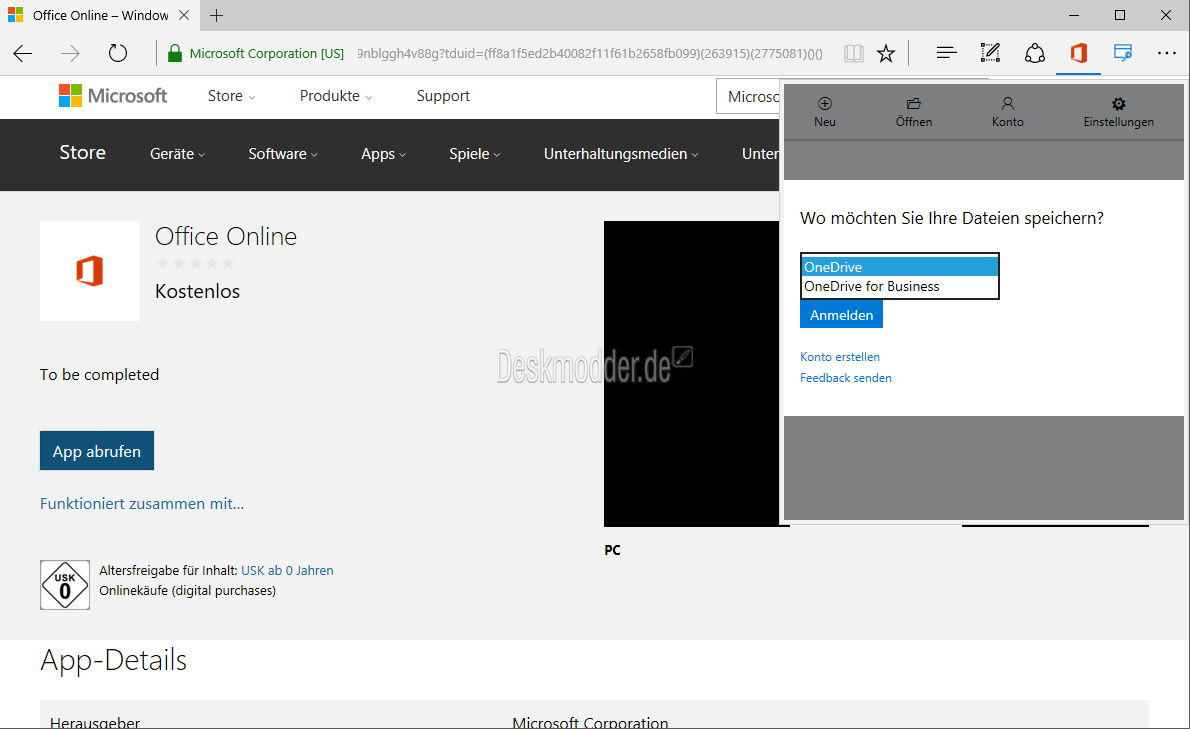
Task: Open Einstellungen gear in Office panel
Action: coord(1119,112)
